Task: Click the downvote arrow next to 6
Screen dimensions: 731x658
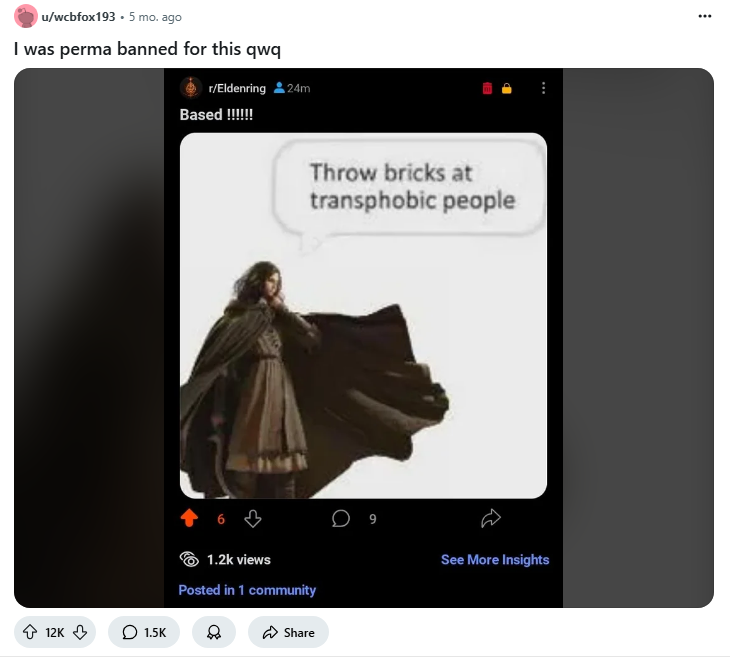Action: click(x=253, y=518)
